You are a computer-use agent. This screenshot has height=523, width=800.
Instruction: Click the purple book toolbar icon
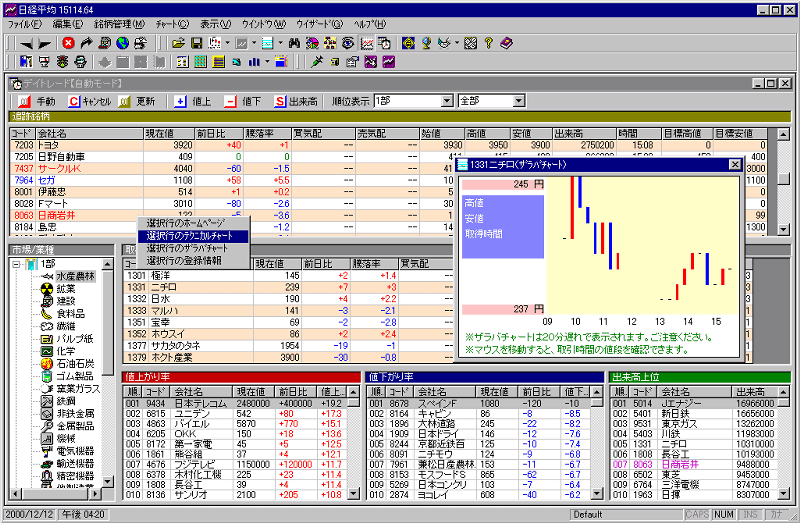tap(506, 43)
